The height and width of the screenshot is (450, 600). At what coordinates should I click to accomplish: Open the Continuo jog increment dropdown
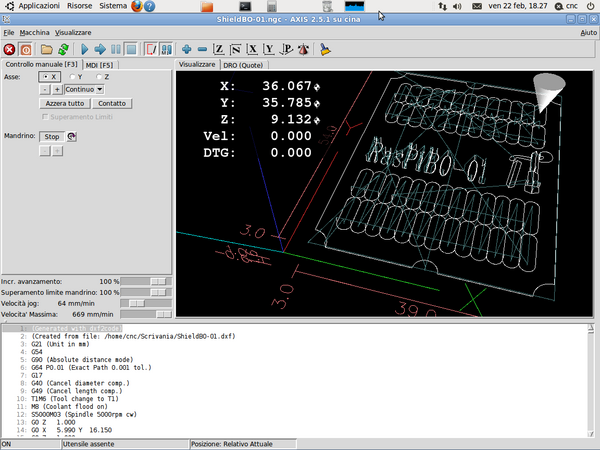point(91,89)
